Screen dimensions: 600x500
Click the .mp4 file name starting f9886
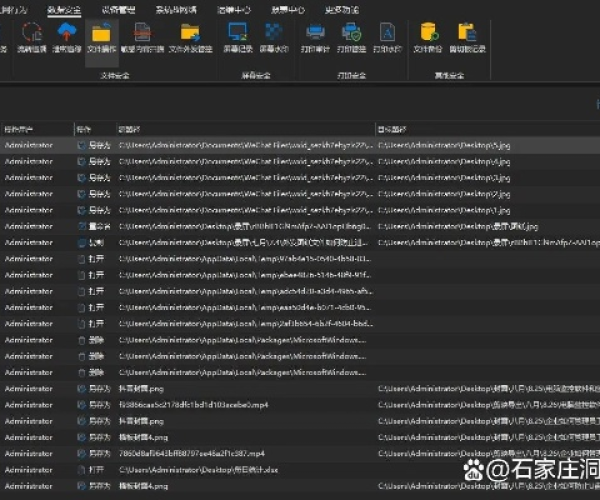pos(193,405)
